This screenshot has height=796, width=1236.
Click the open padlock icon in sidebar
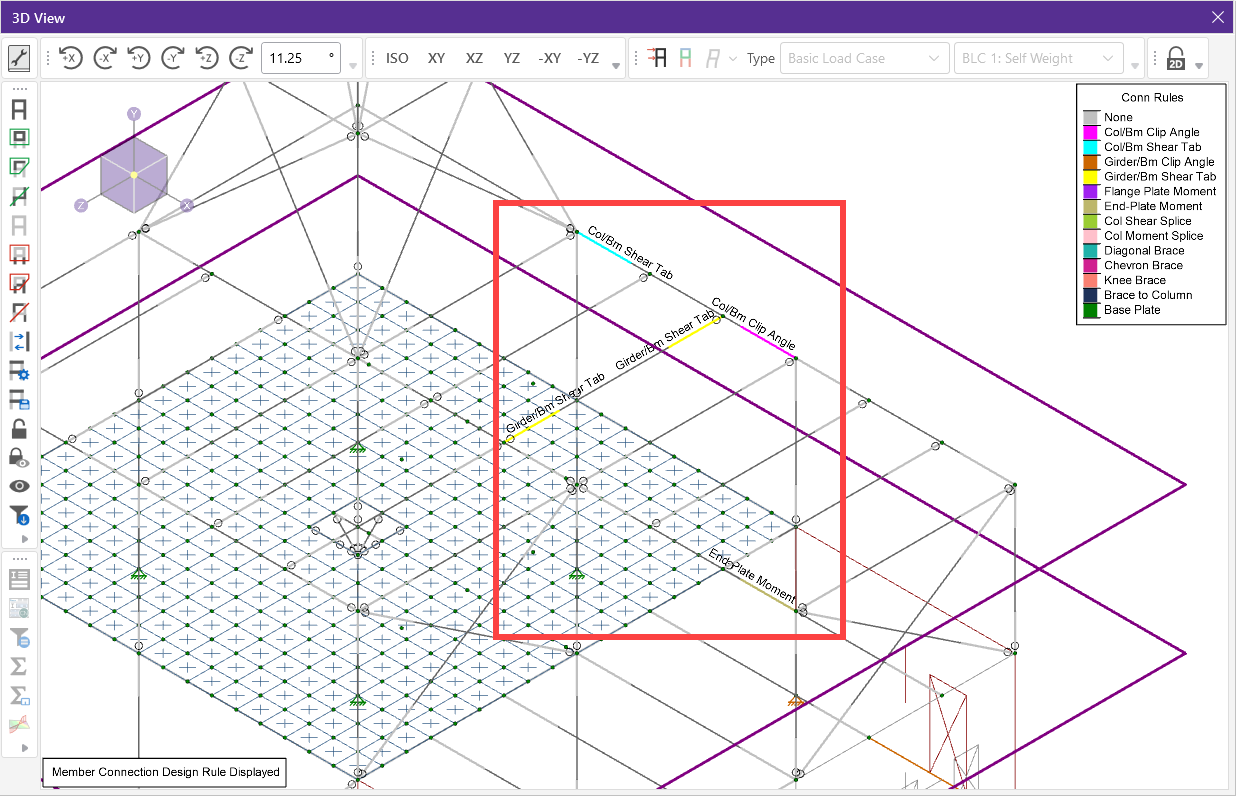[19, 429]
